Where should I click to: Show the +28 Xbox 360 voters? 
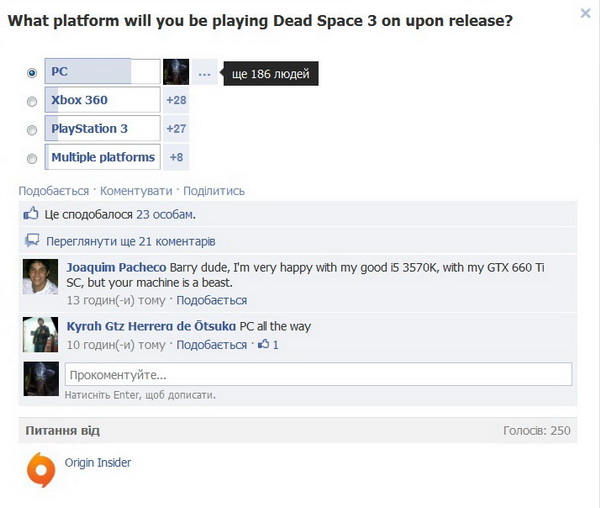click(x=176, y=100)
